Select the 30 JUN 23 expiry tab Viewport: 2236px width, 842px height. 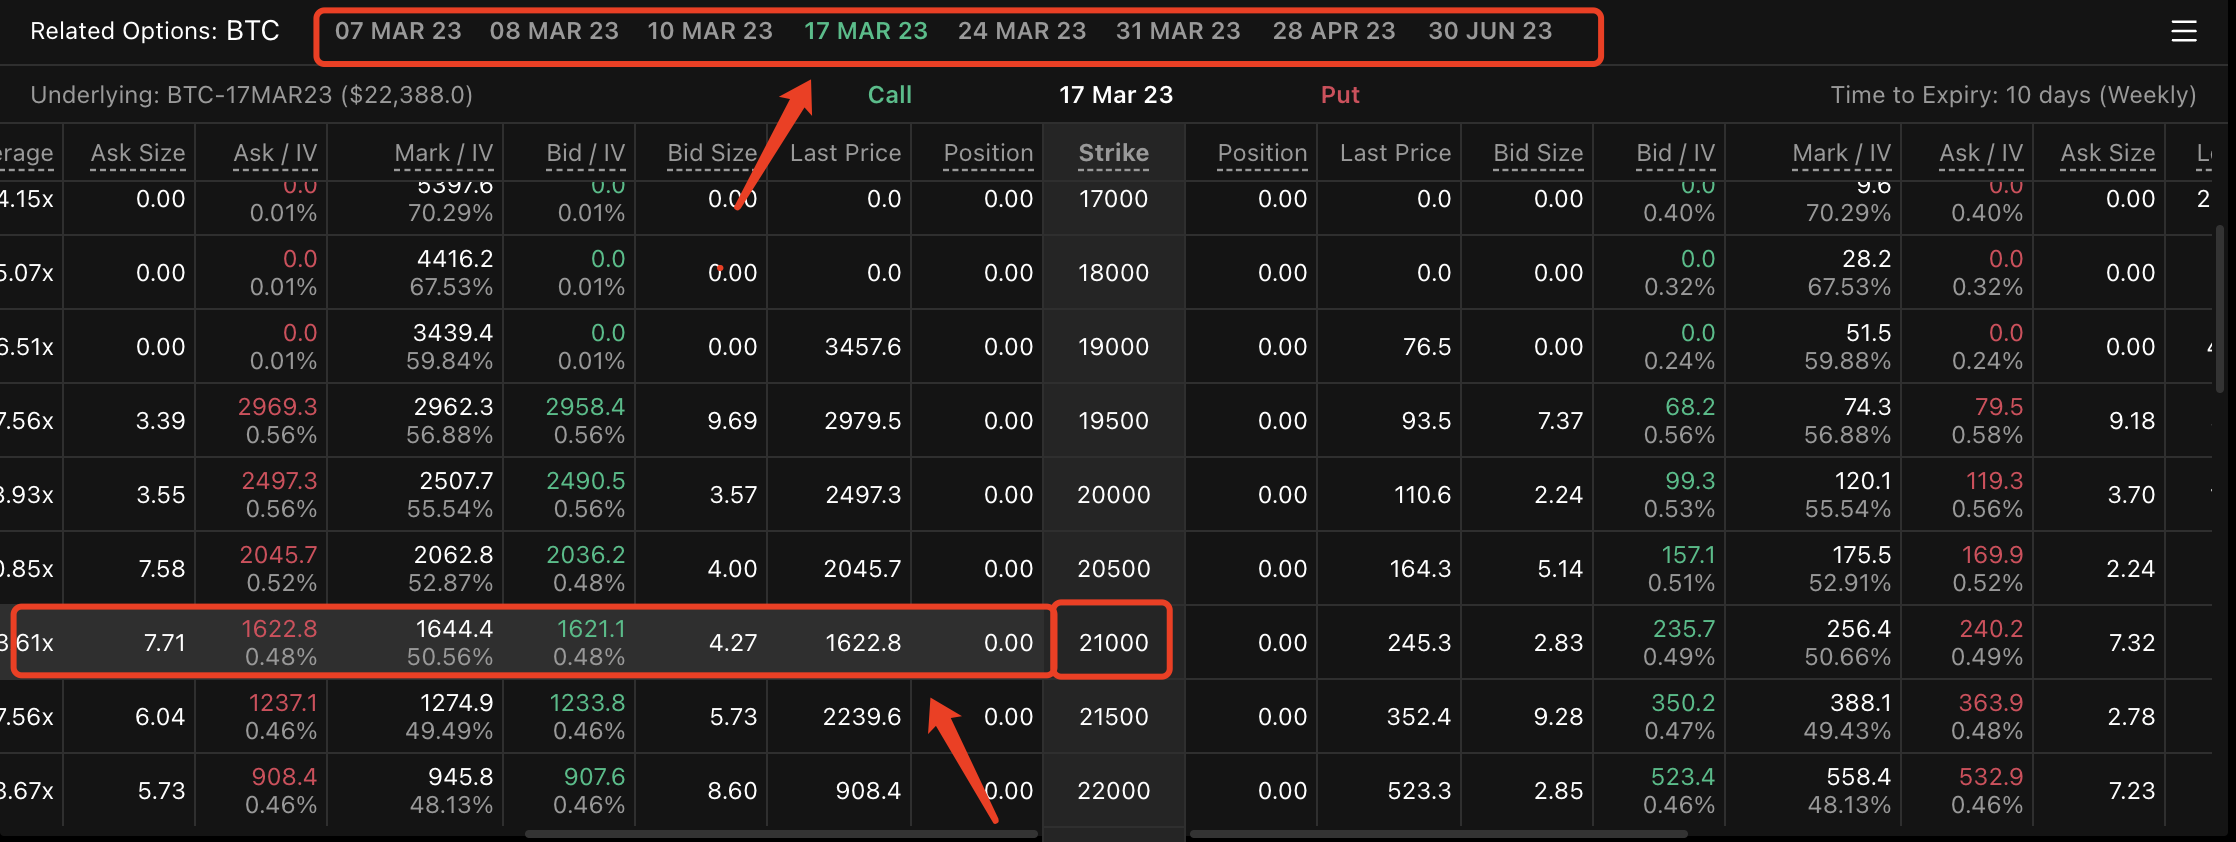coord(1490,31)
